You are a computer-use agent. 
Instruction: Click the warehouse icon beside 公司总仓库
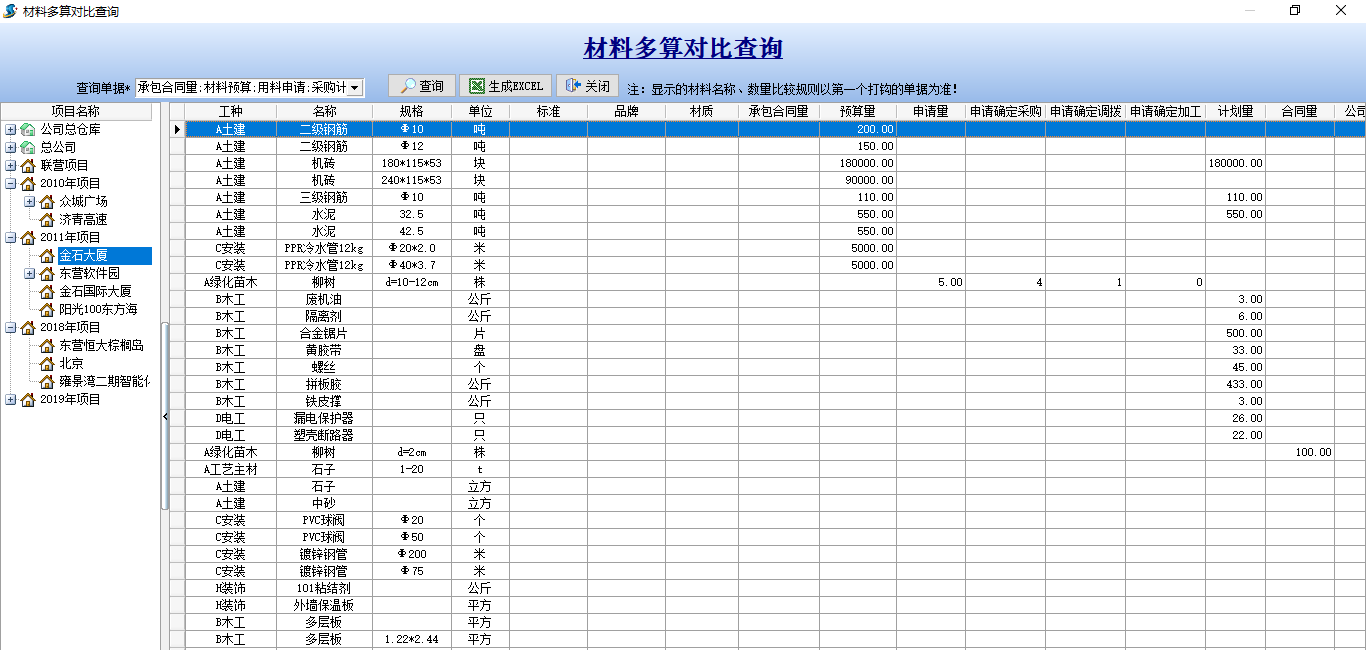(27, 130)
